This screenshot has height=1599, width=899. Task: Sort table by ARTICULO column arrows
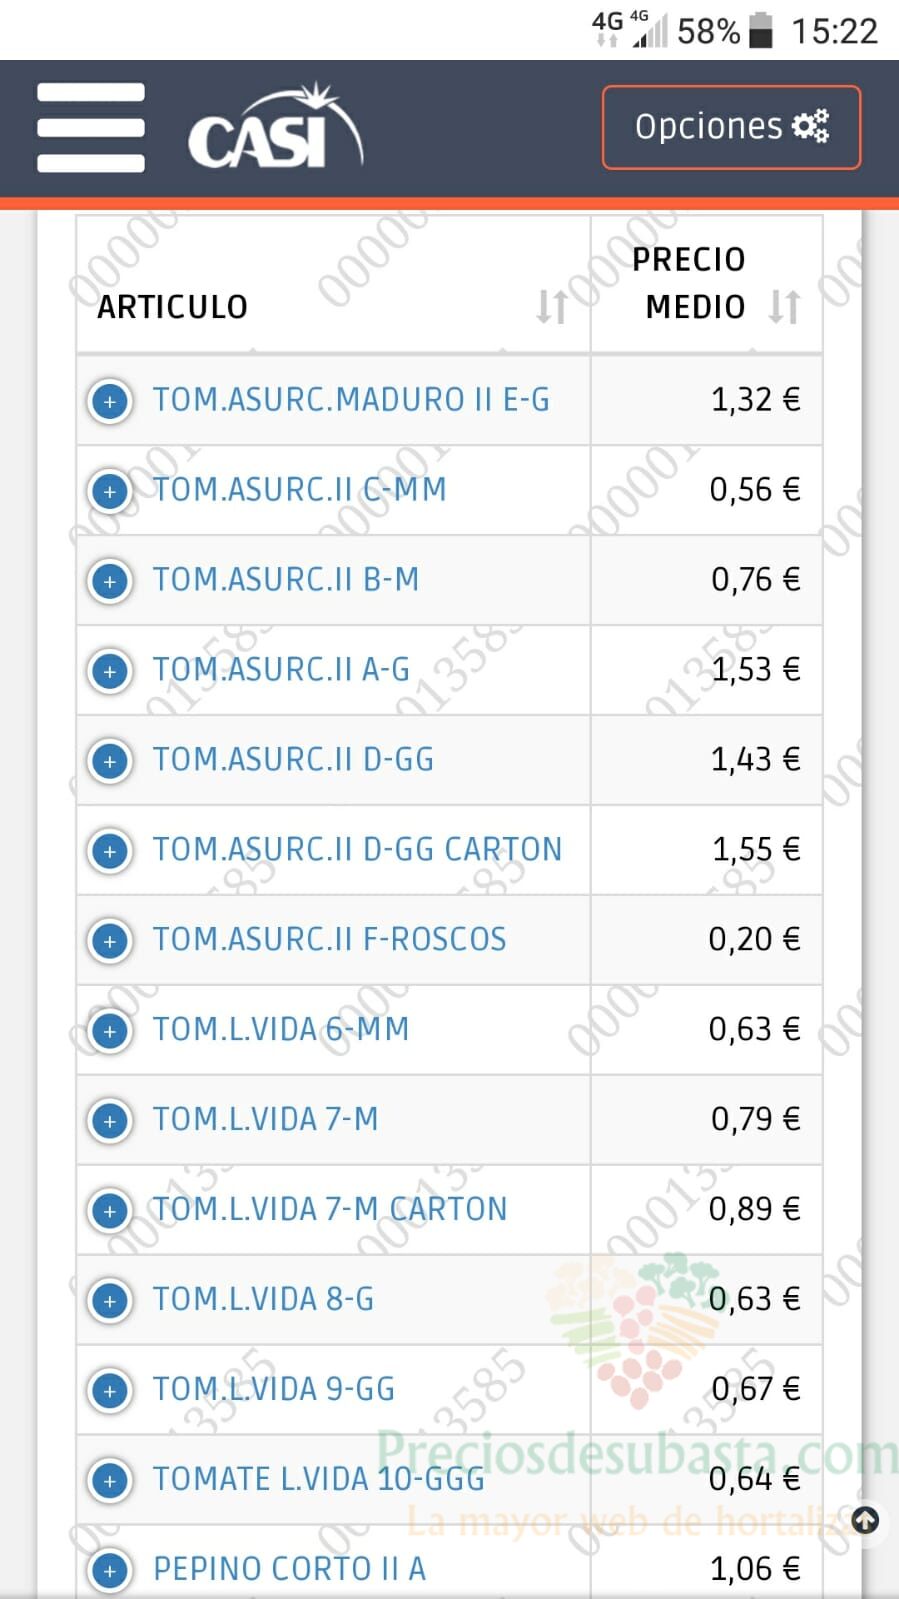[x=551, y=306]
